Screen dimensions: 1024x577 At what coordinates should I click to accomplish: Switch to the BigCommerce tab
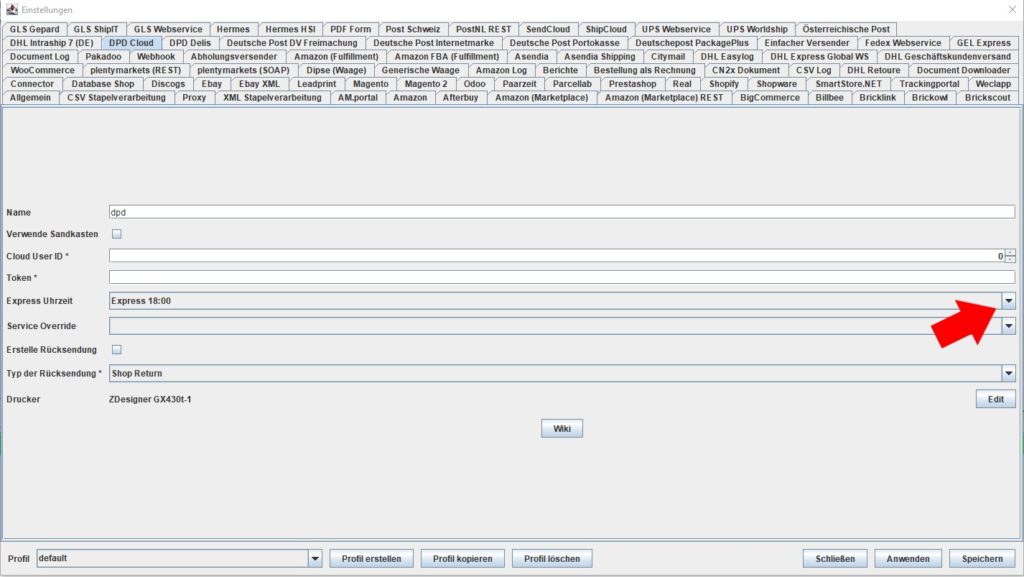(769, 98)
